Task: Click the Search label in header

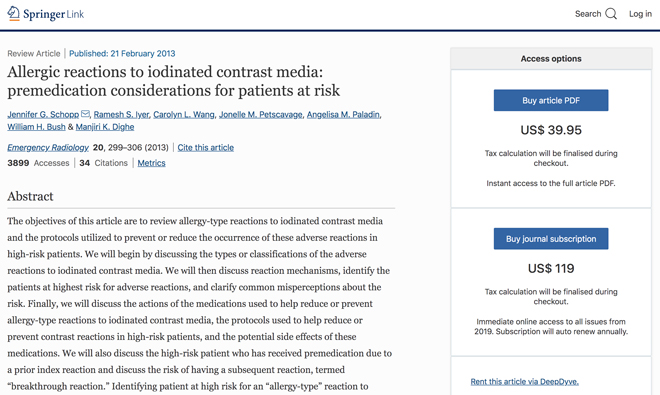Action: coord(588,14)
